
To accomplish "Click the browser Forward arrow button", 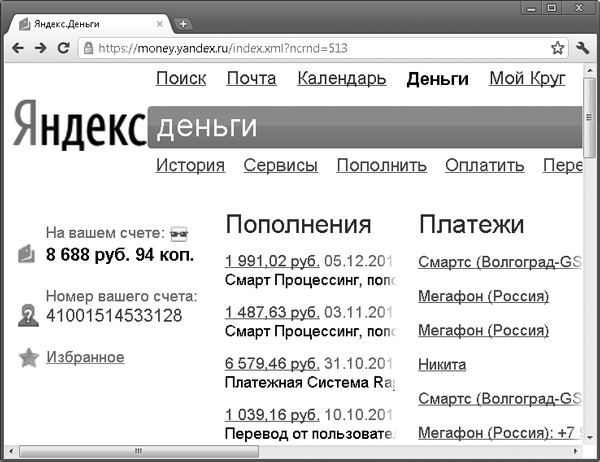I will coord(41,48).
